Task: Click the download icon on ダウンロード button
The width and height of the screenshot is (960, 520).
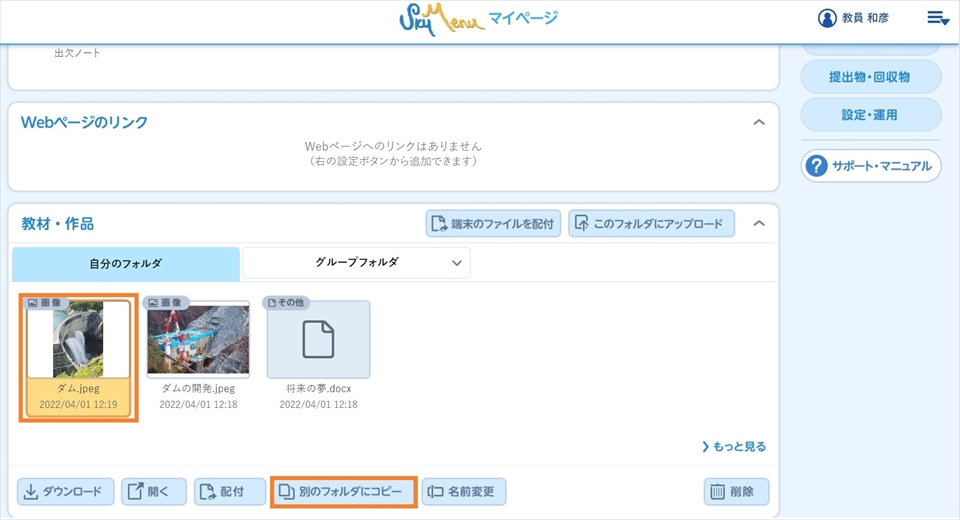Action: click(30, 491)
